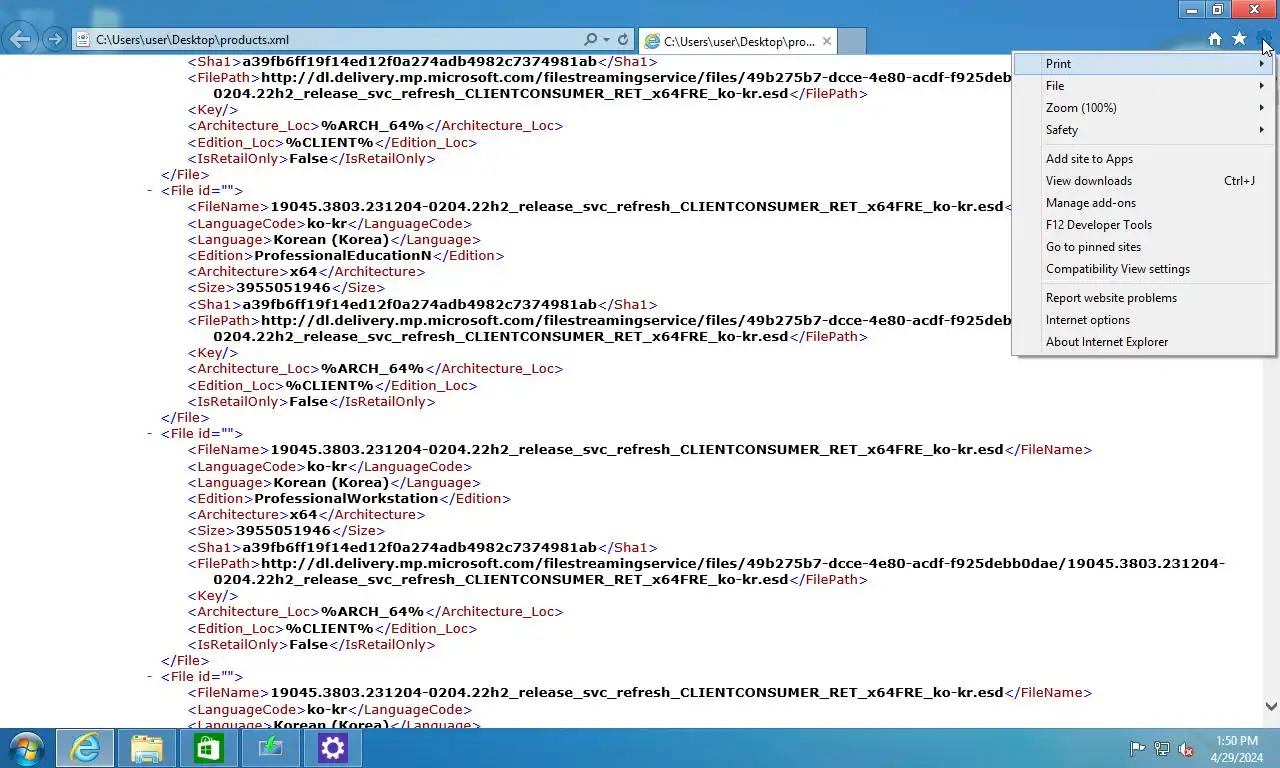Select Report website problems
Image resolution: width=1280 pixels, height=768 pixels.
coord(1143,297)
